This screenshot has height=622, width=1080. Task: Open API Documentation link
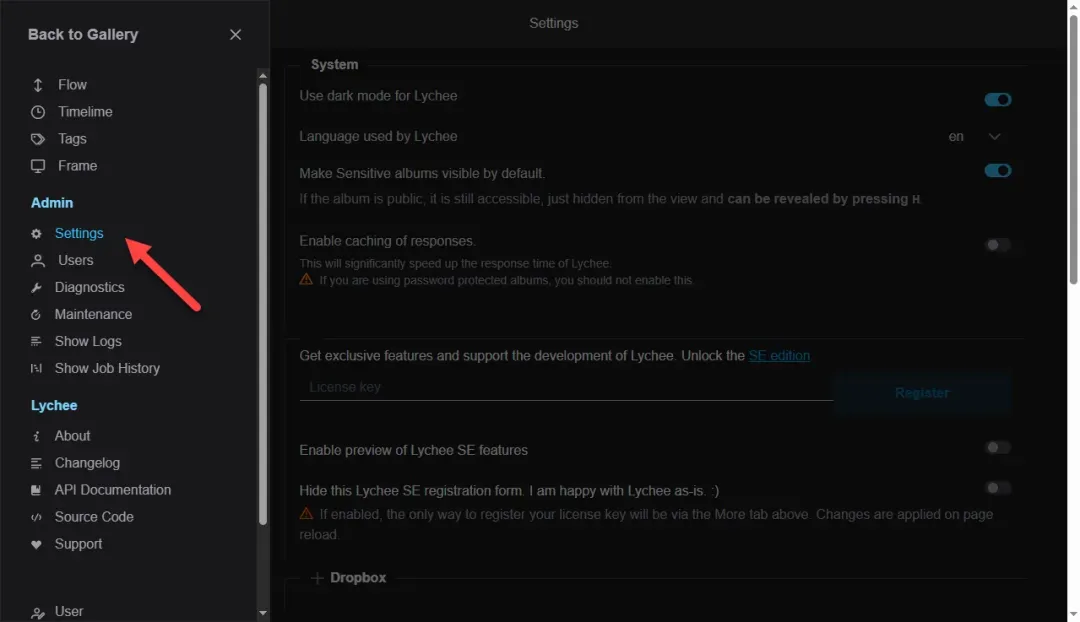point(113,490)
